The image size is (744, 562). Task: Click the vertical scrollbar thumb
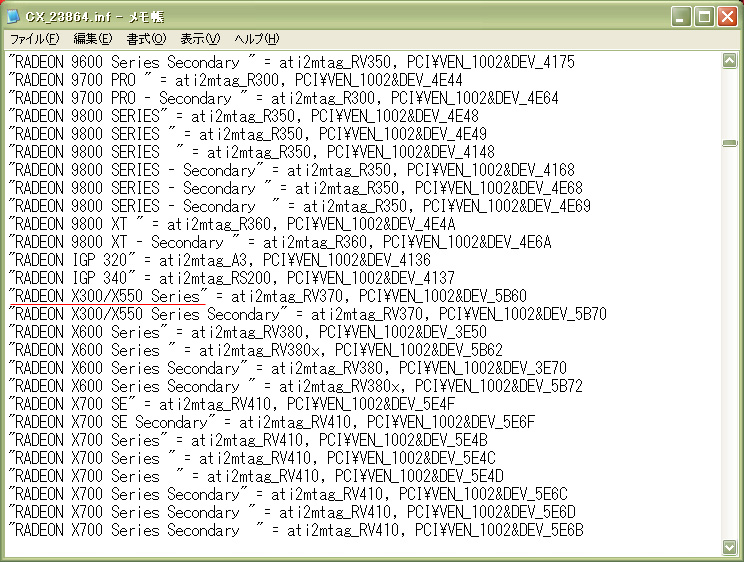730,143
